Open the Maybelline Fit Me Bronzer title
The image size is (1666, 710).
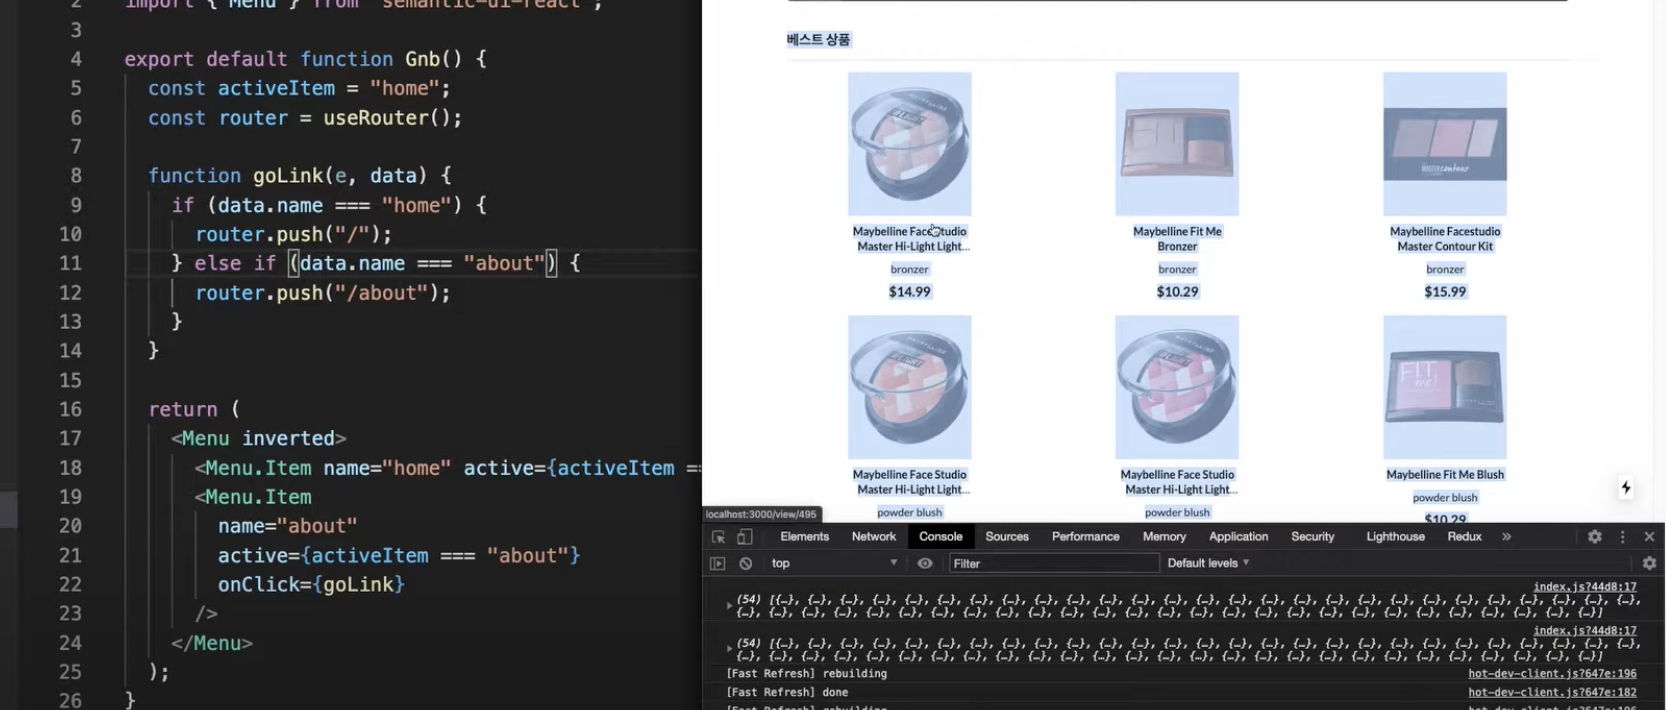(x=1177, y=239)
